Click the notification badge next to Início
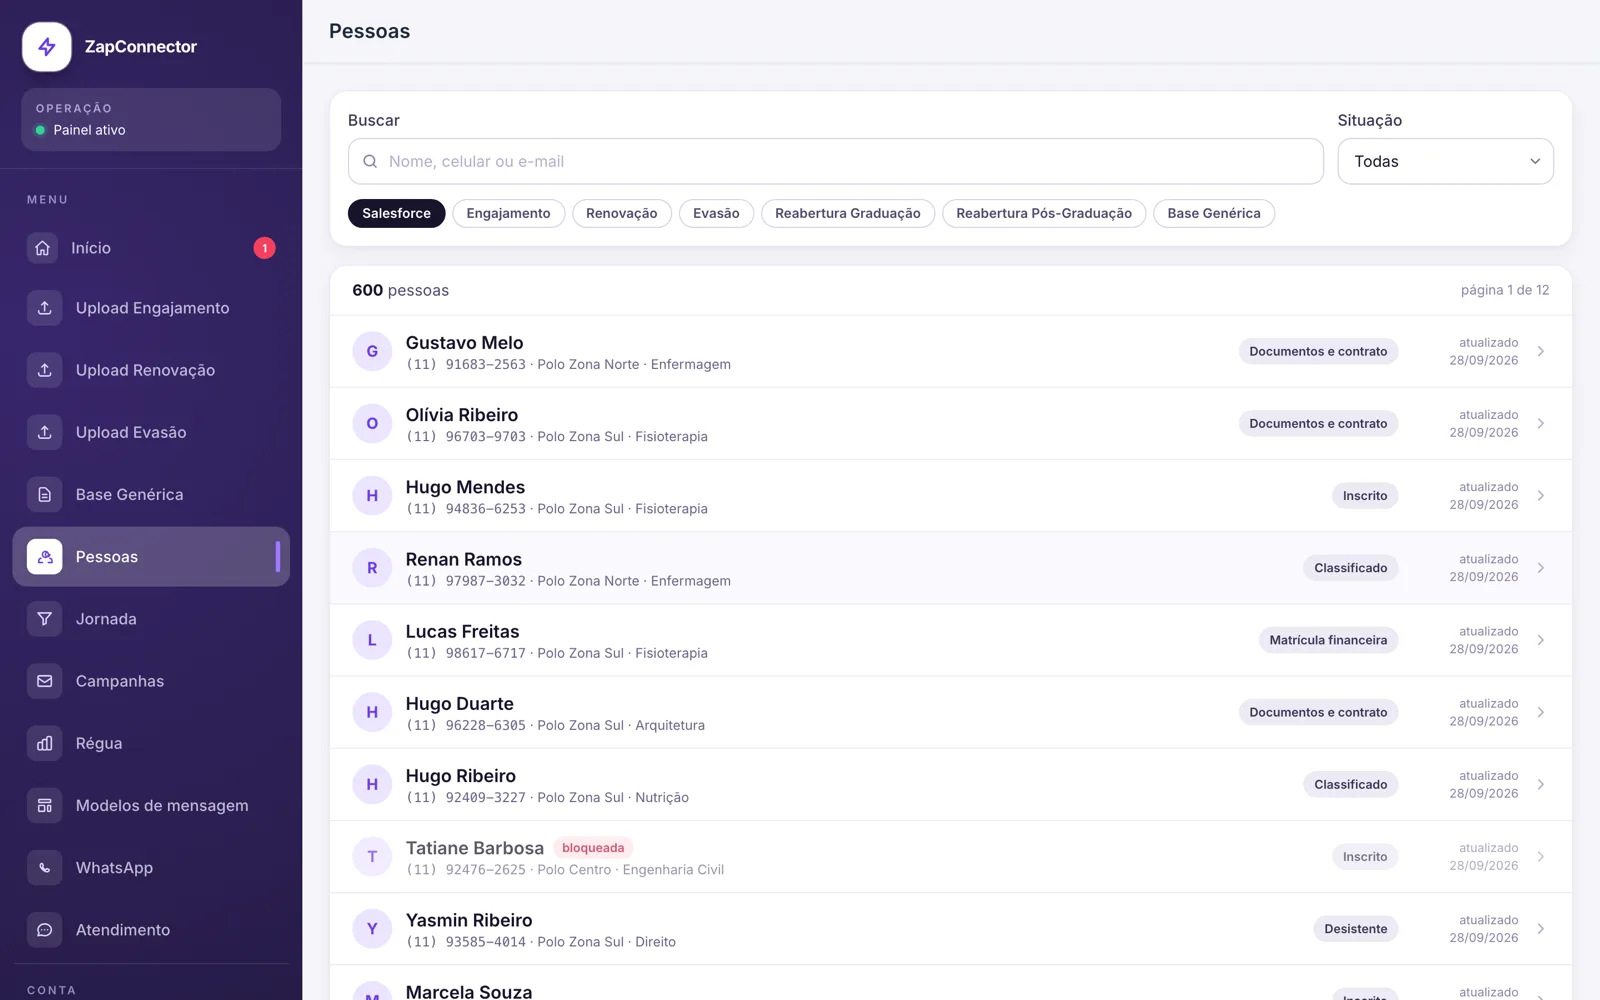 [x=264, y=248]
